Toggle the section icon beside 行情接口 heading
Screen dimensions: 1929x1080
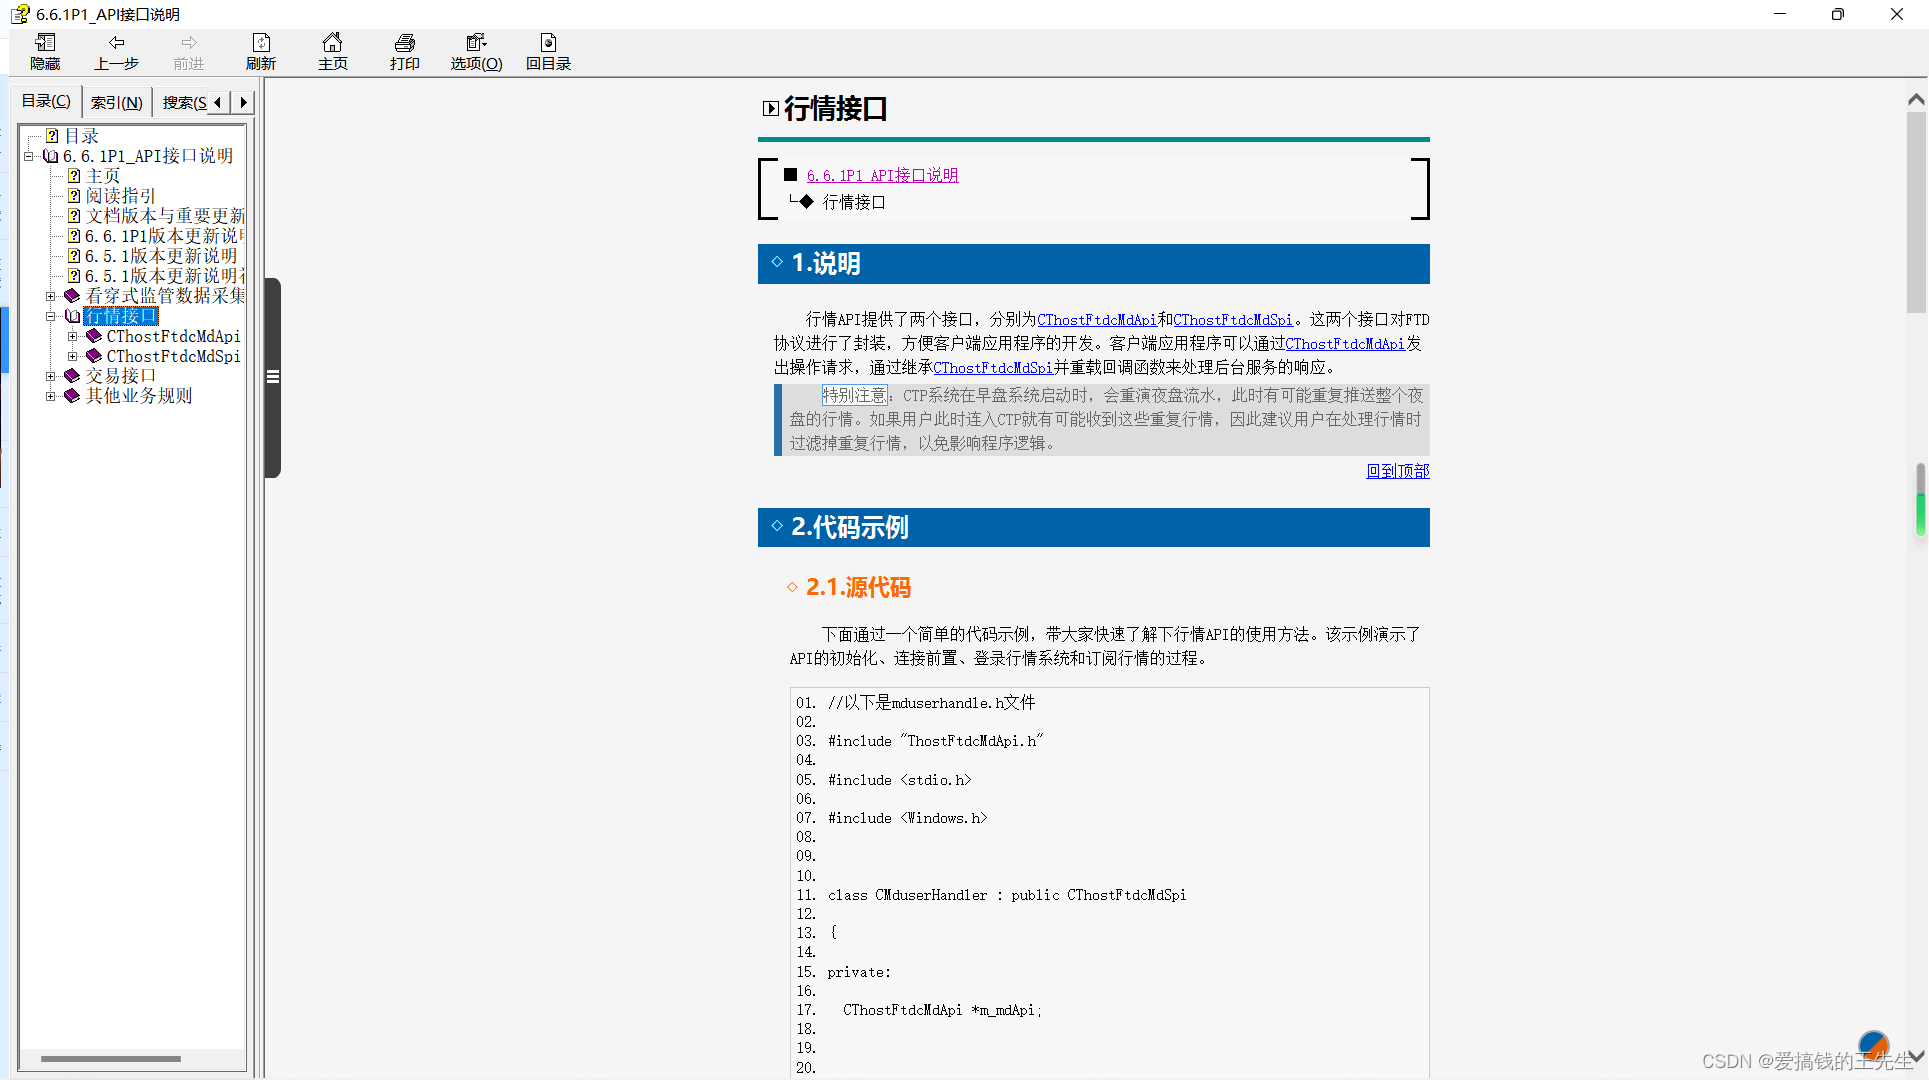(x=770, y=108)
